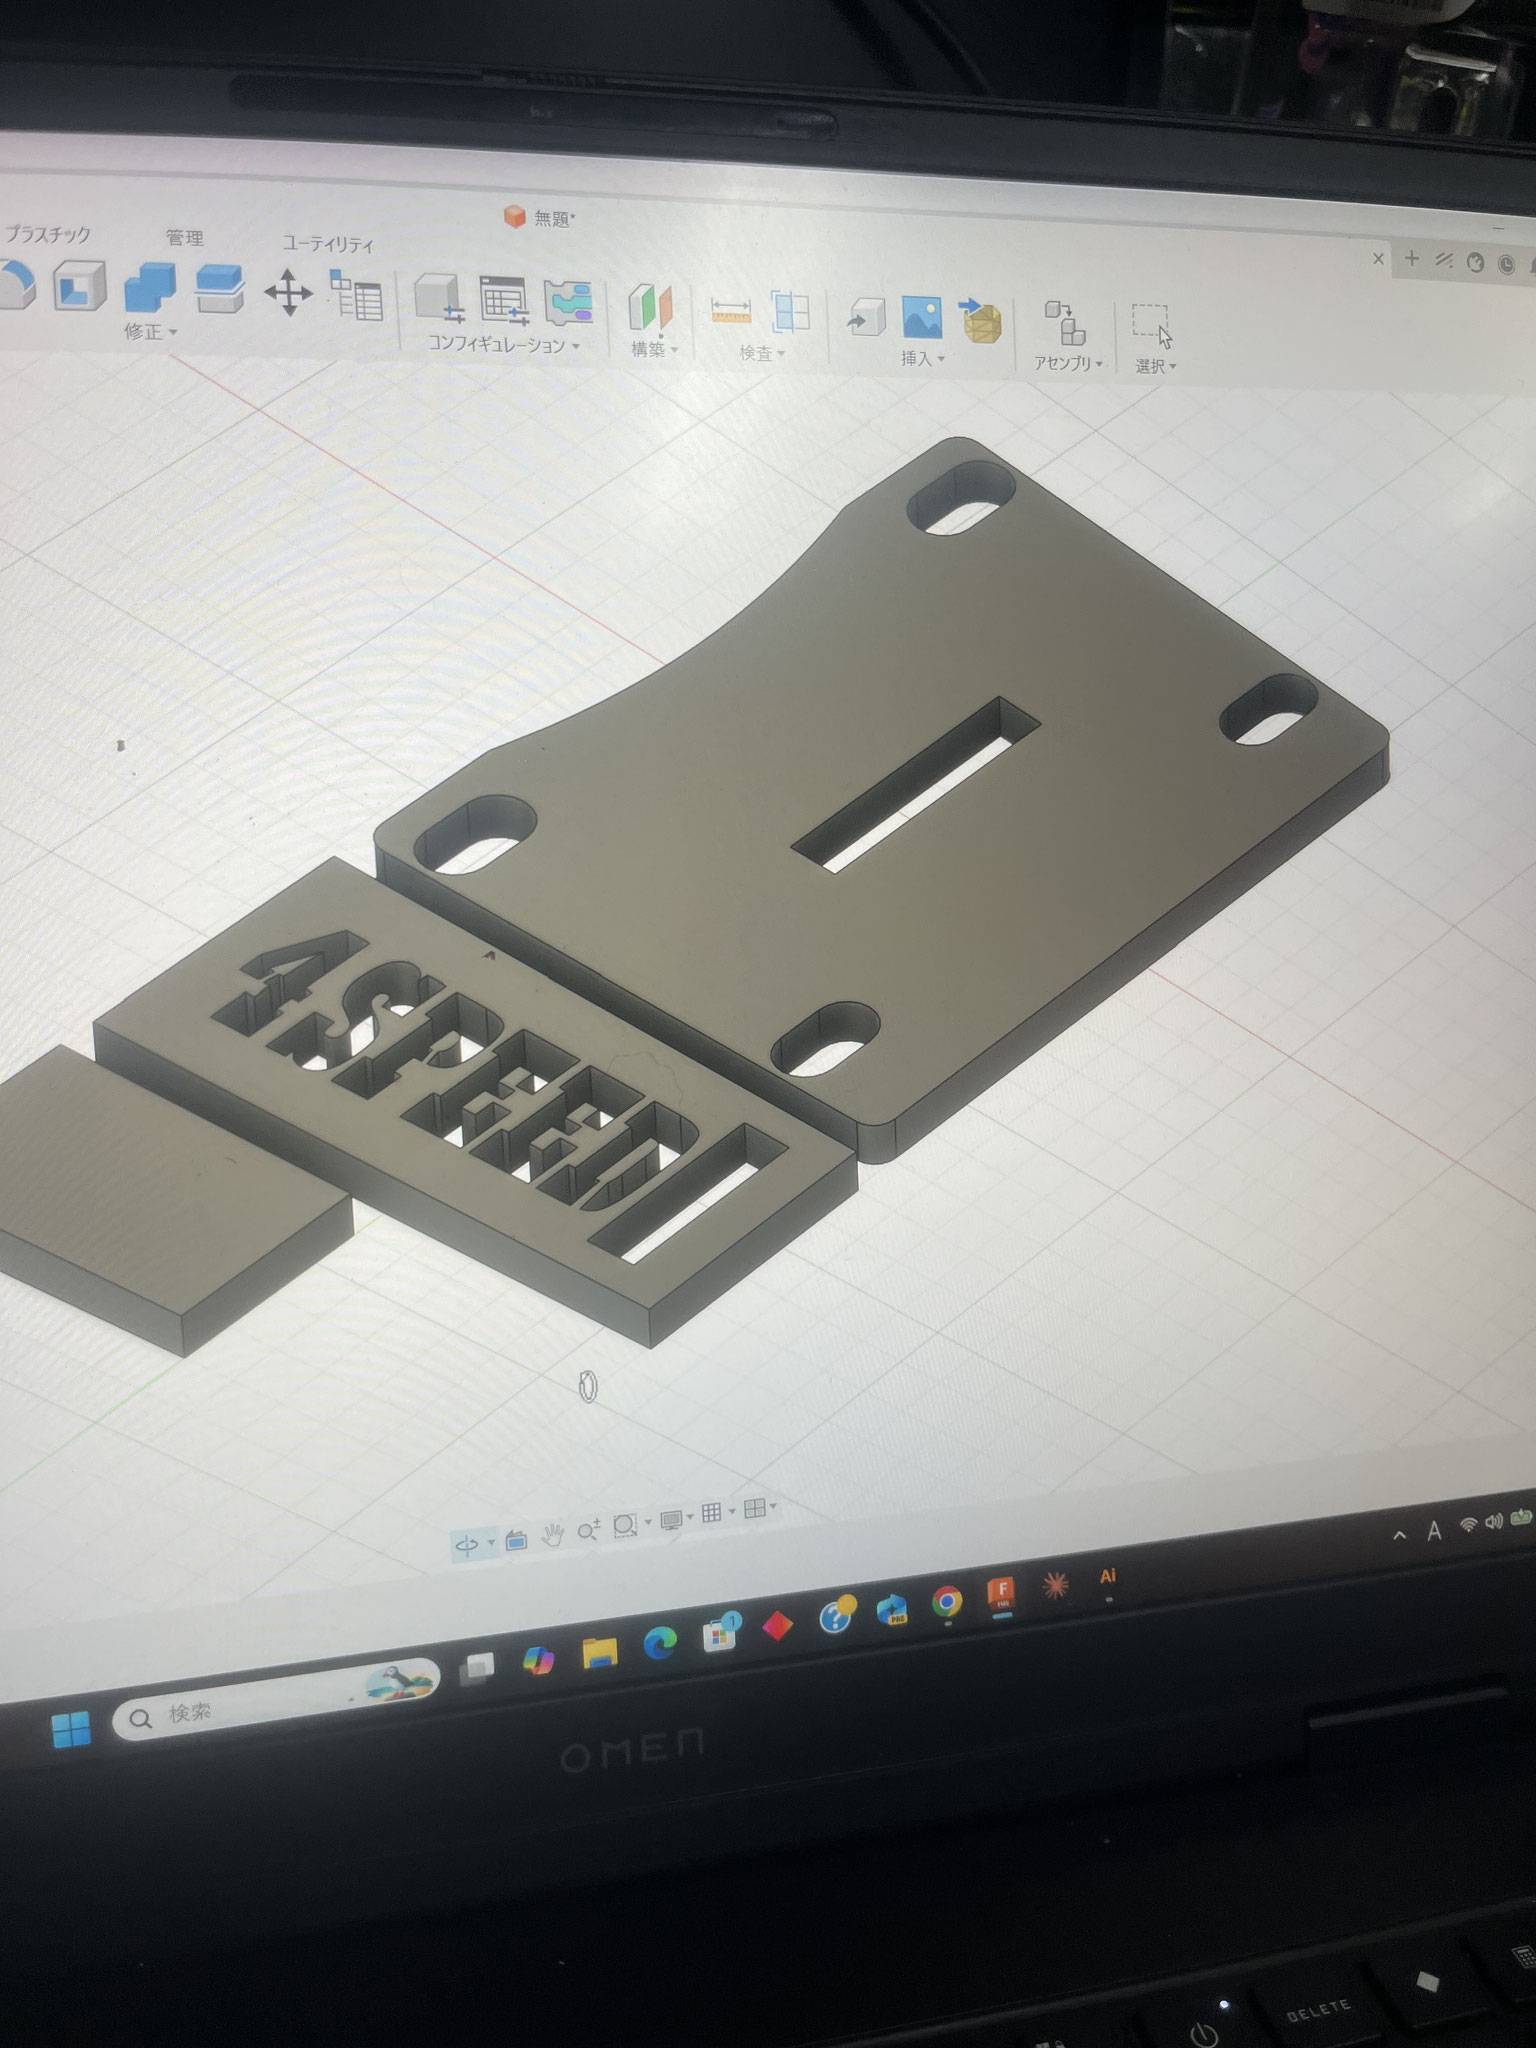This screenshot has width=1536, height=2048.
Task: Add a new design tab with plus
Action: click(x=1411, y=259)
